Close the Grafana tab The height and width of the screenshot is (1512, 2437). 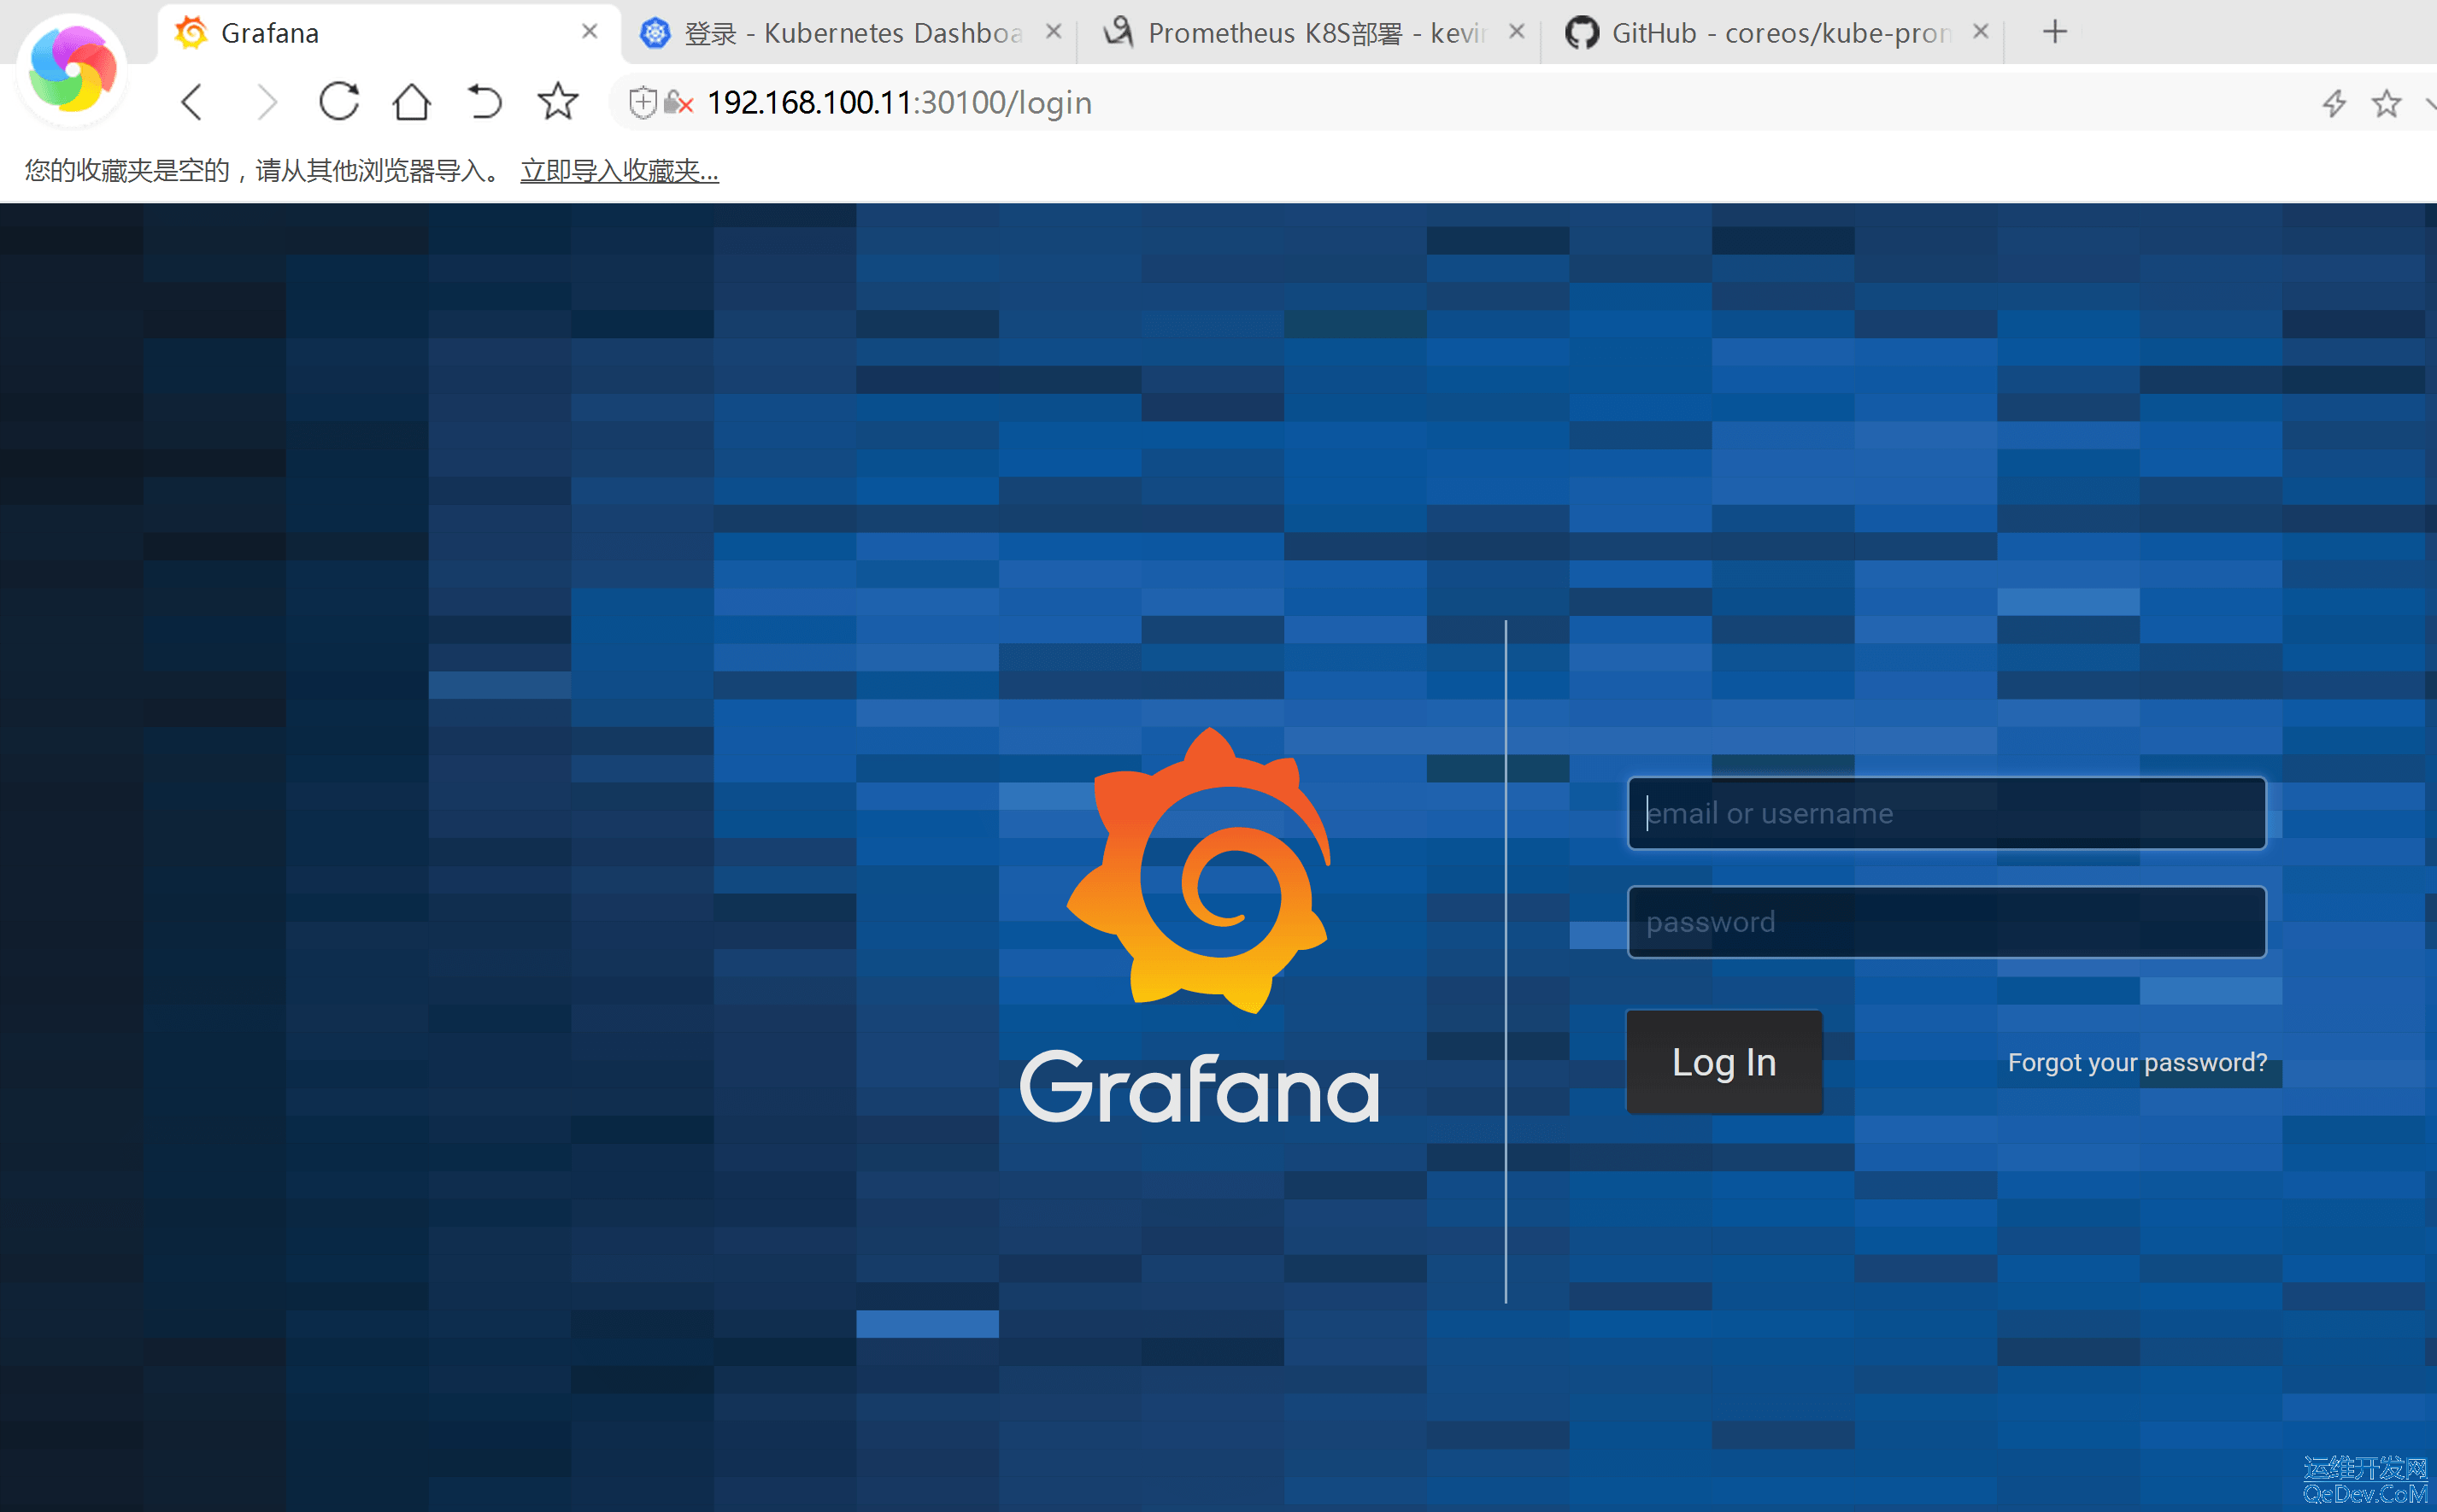589,32
